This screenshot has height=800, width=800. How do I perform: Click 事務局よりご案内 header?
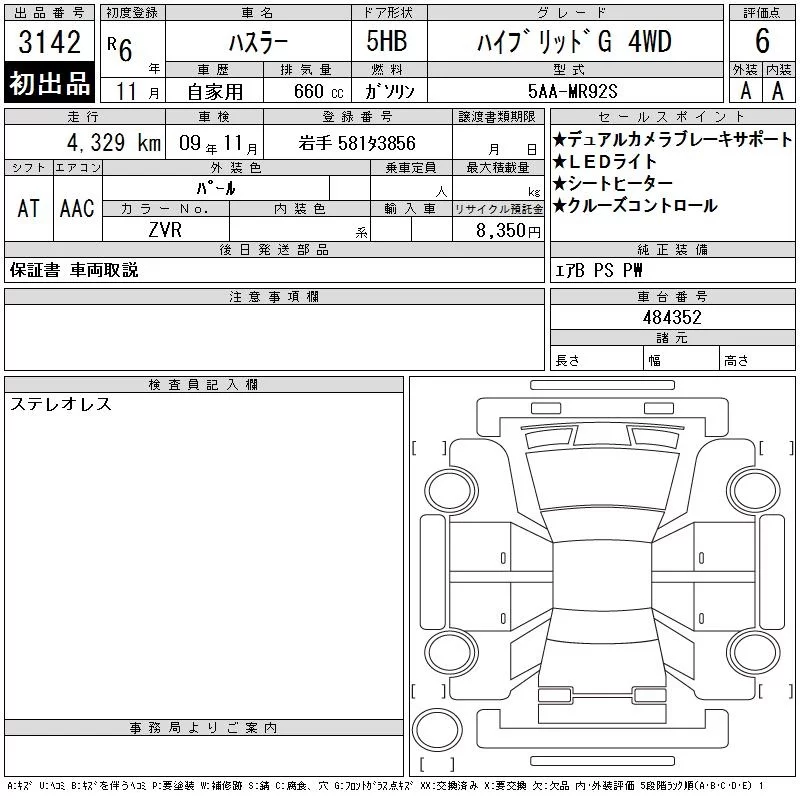[x=204, y=728]
